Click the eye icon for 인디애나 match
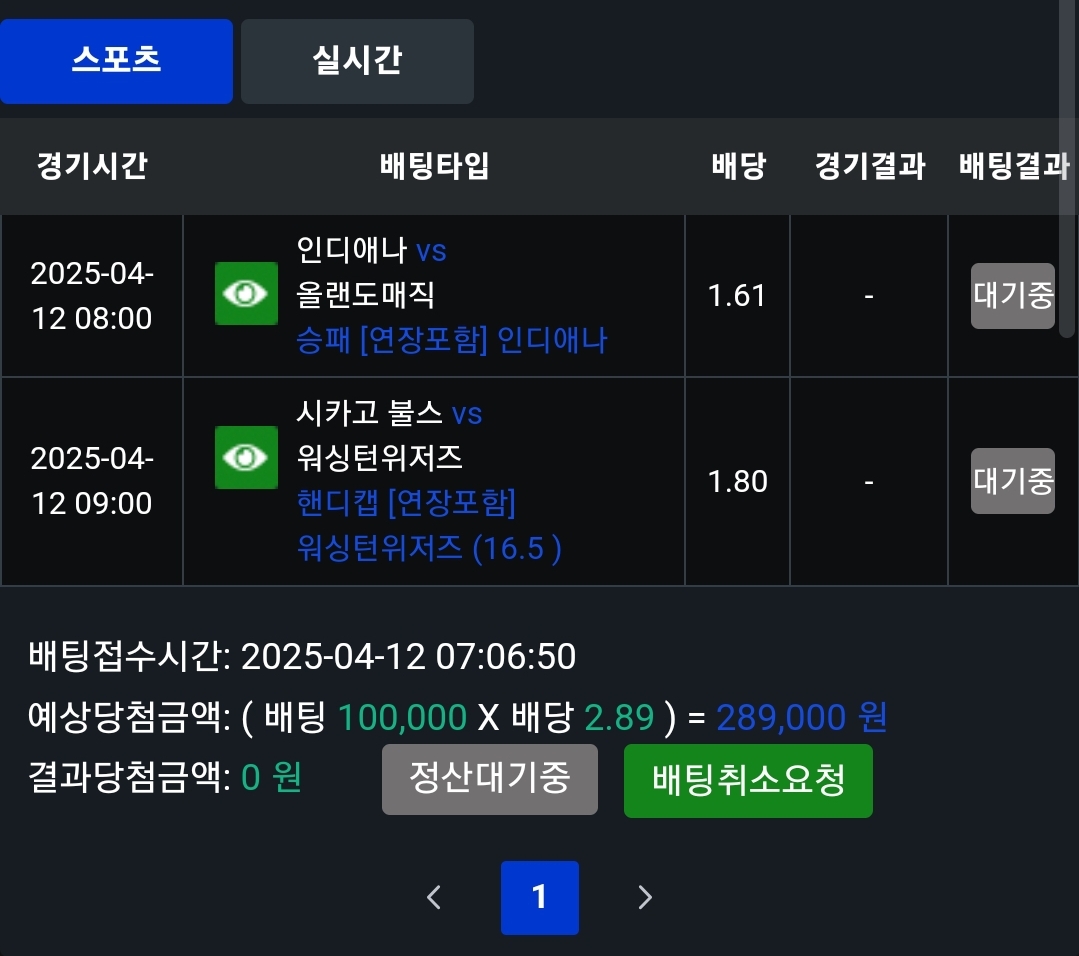Image resolution: width=1079 pixels, height=956 pixels. pos(246,294)
